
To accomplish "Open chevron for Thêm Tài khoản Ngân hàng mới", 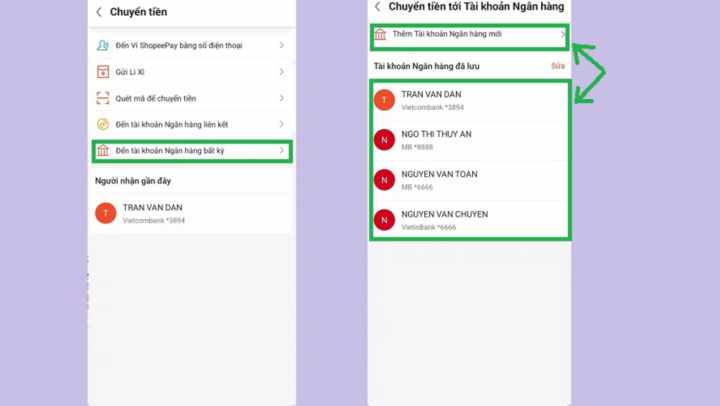I will tap(562, 34).
